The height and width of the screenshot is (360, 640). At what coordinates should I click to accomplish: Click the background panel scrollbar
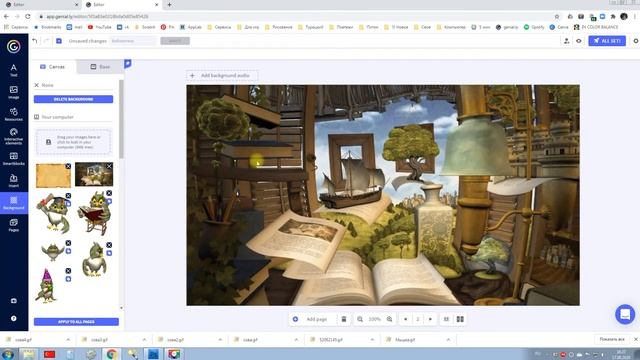click(x=121, y=119)
